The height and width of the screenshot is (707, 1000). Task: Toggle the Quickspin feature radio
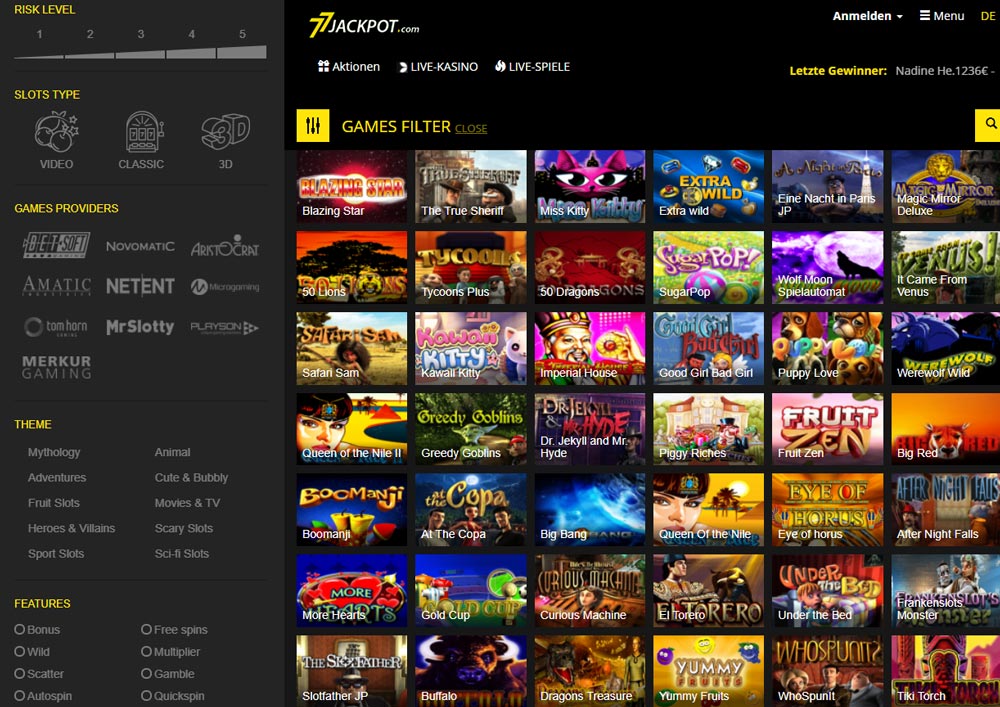(147, 696)
